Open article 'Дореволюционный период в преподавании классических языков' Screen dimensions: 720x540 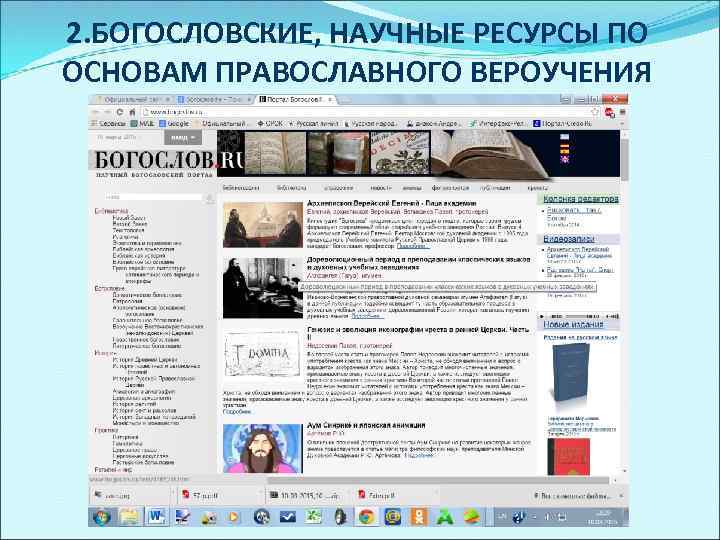coord(418,263)
